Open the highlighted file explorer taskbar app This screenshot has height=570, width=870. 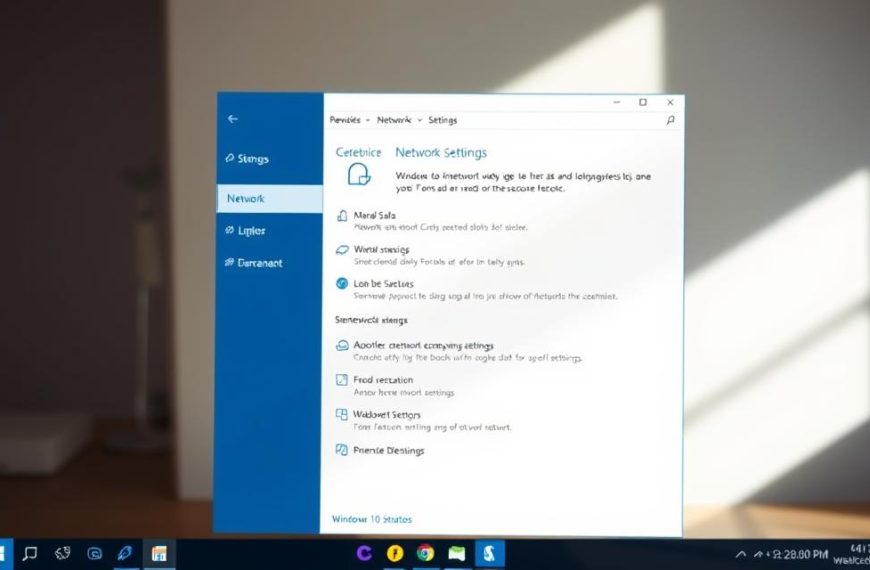click(159, 553)
